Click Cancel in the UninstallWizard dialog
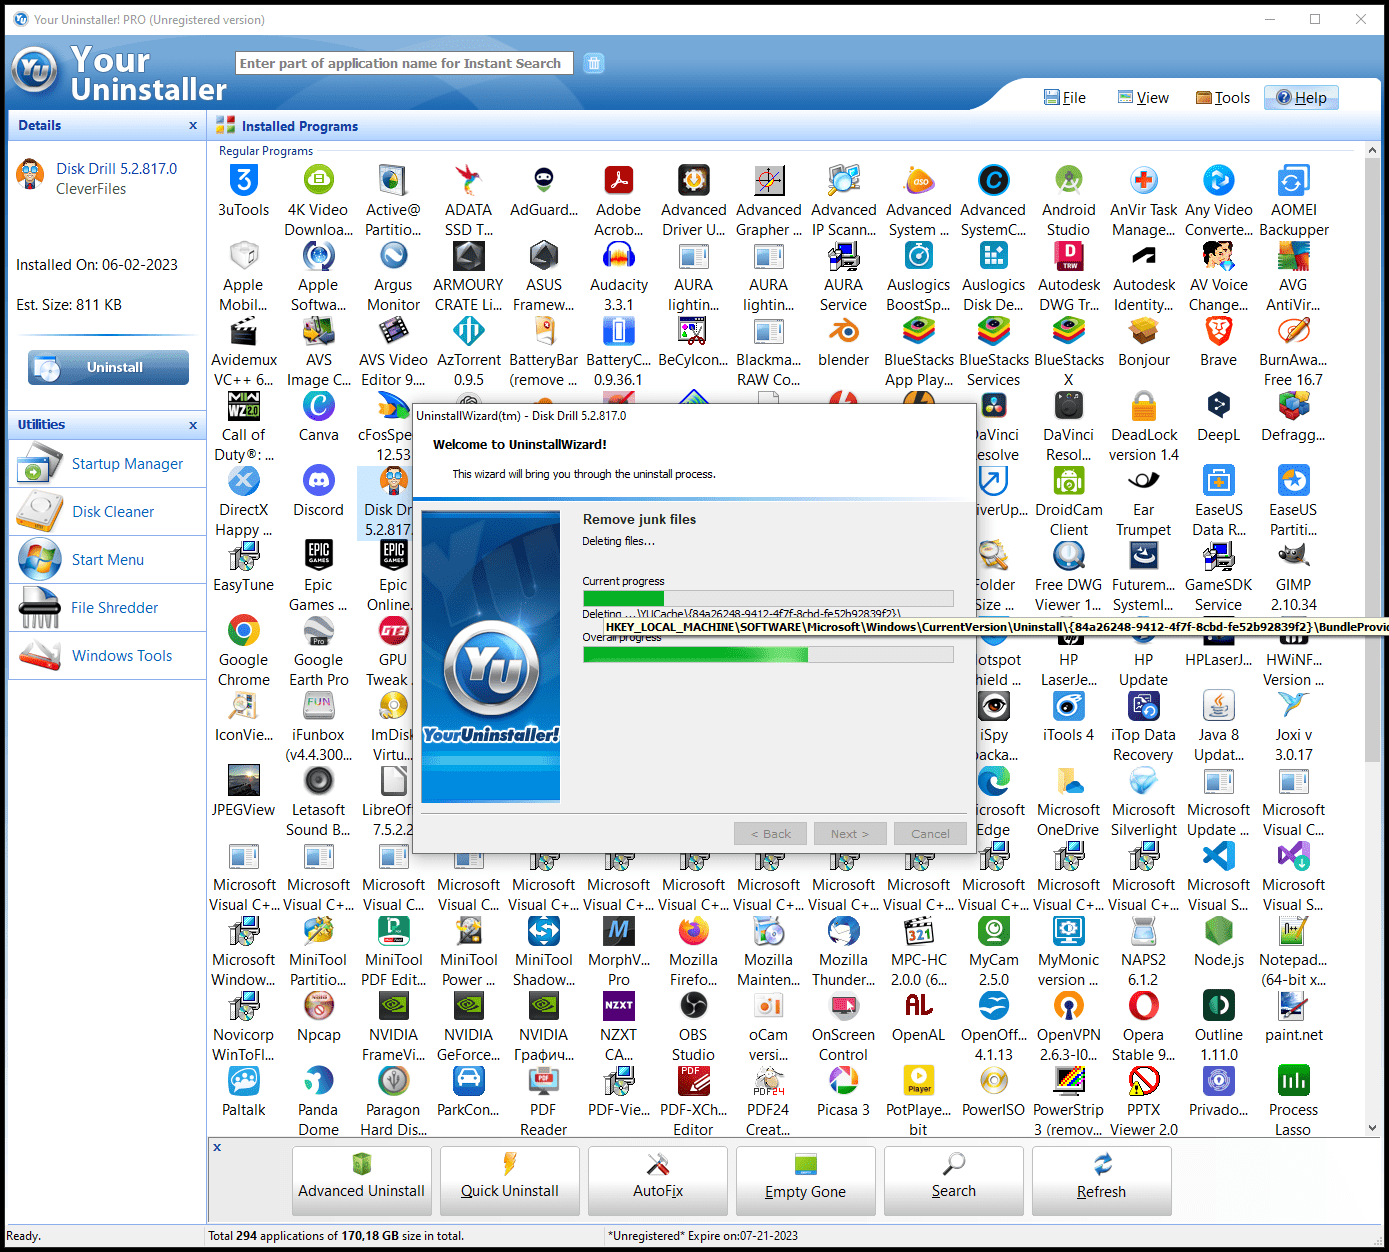Screen dimensions: 1389x1252 click(930, 834)
